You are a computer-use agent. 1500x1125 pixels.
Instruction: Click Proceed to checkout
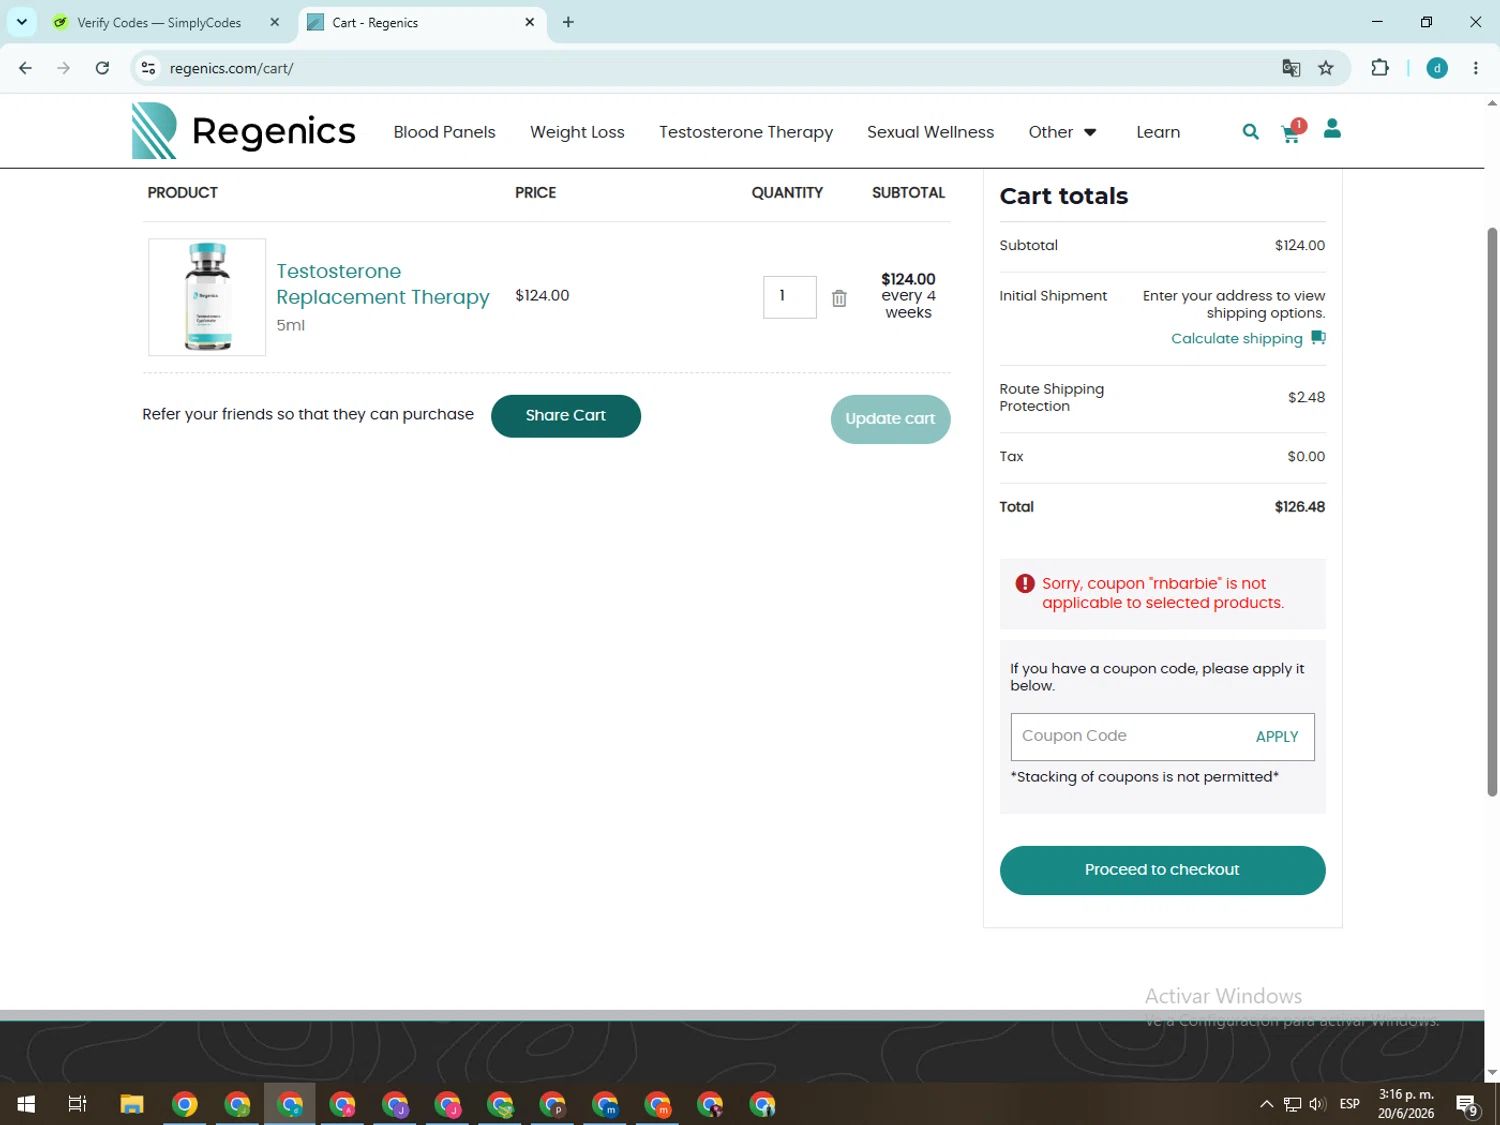pyautogui.click(x=1162, y=870)
